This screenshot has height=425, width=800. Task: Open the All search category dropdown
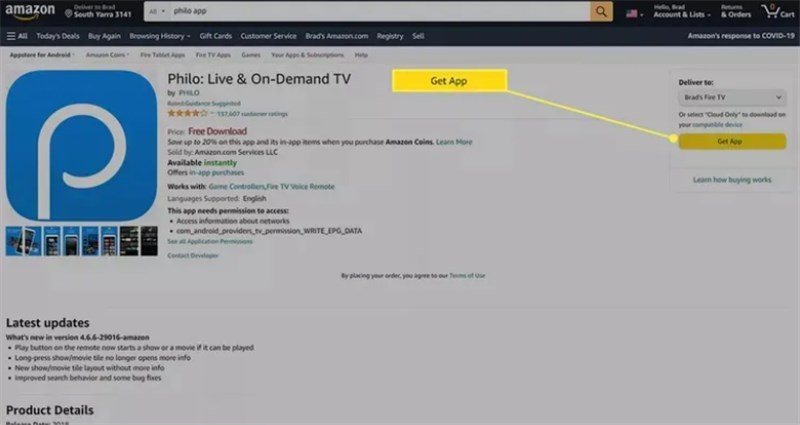[x=157, y=11]
